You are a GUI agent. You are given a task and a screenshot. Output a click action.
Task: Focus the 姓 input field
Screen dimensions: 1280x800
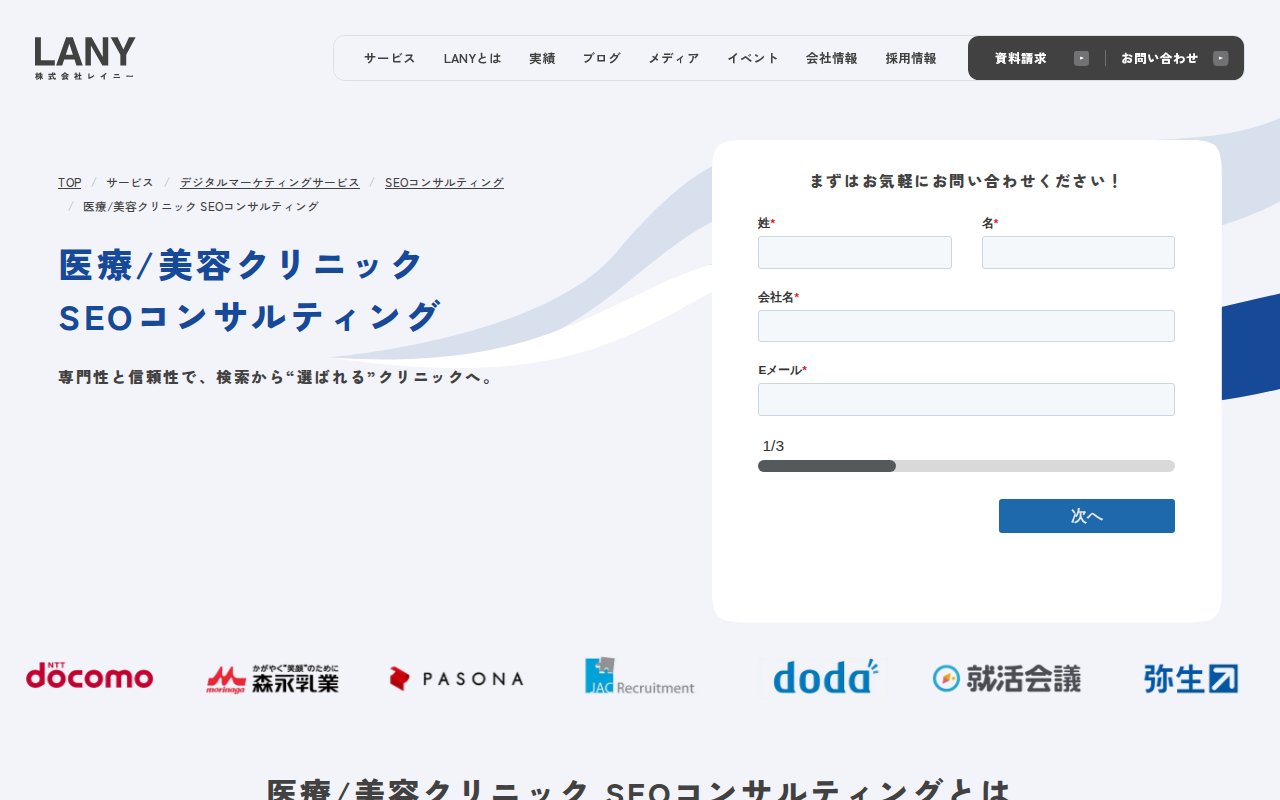coord(855,252)
